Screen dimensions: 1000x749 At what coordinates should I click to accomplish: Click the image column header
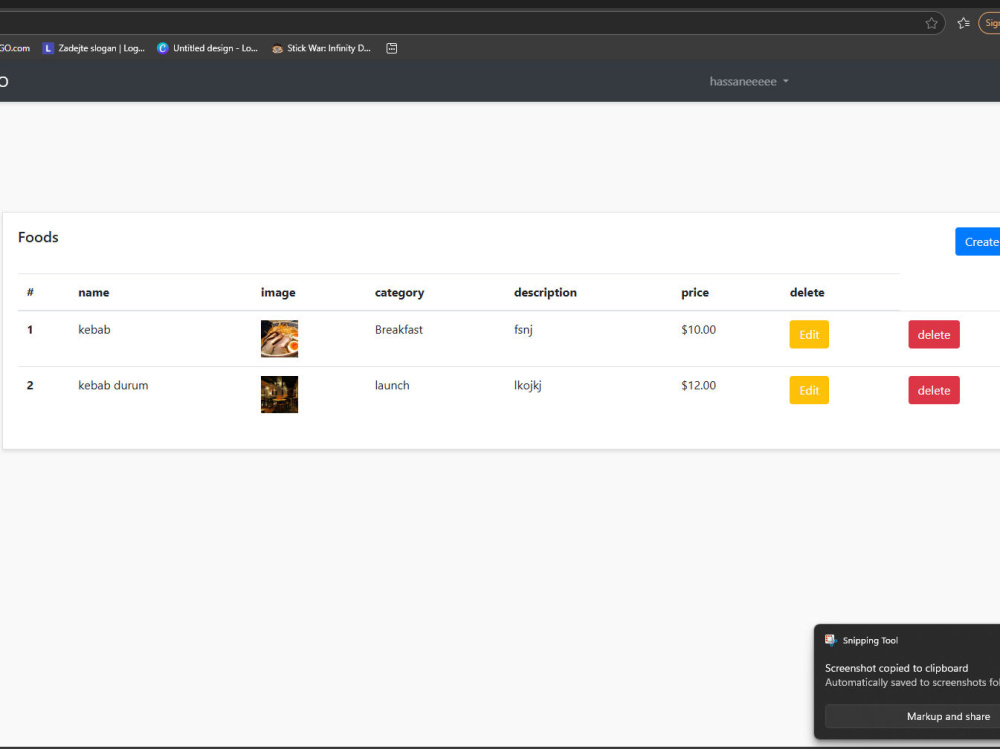coord(278,292)
